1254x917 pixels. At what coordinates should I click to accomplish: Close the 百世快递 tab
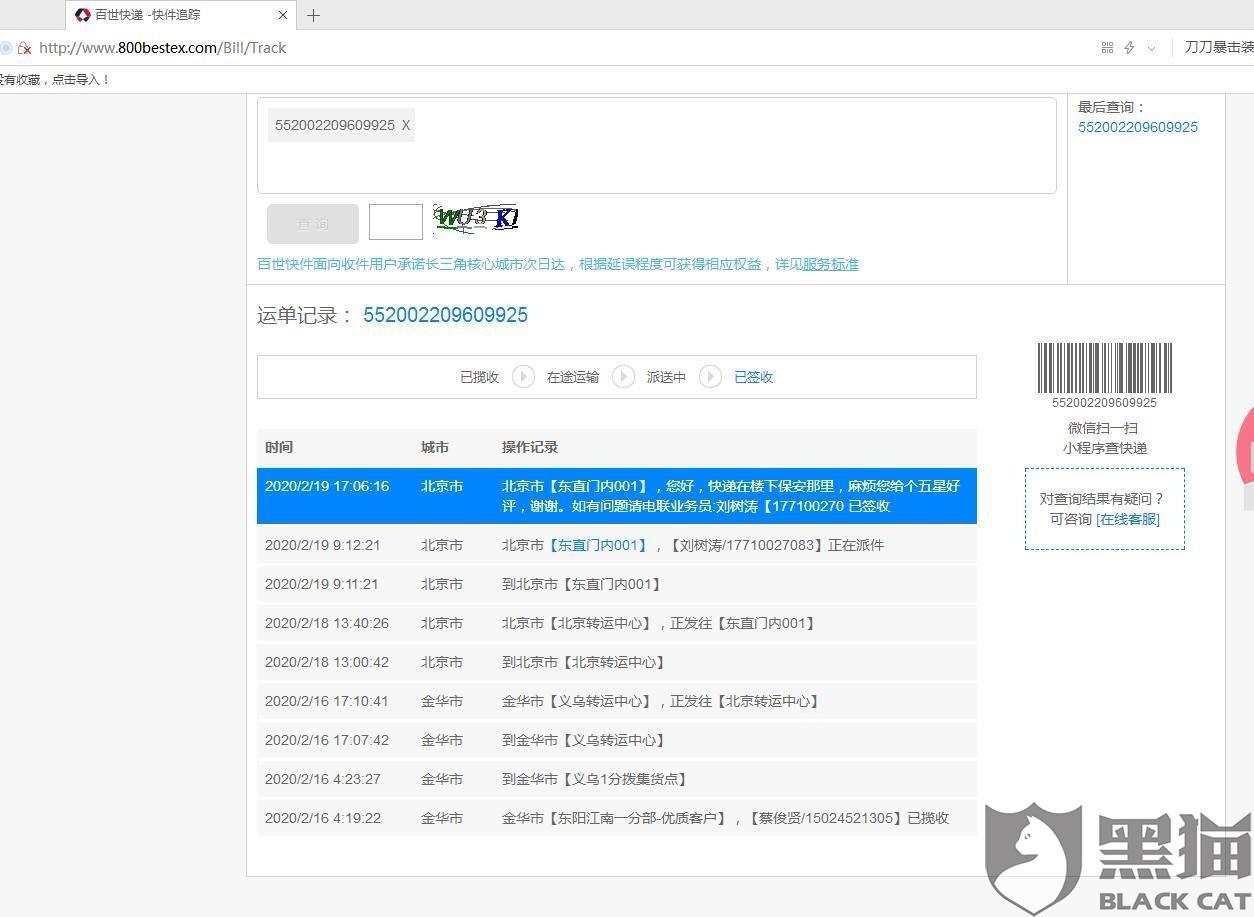click(x=283, y=15)
